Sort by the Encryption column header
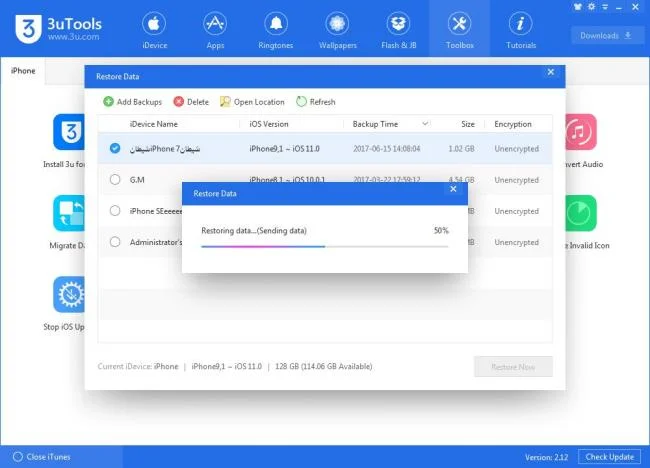This screenshot has height=468, width=650. pyautogui.click(x=512, y=124)
